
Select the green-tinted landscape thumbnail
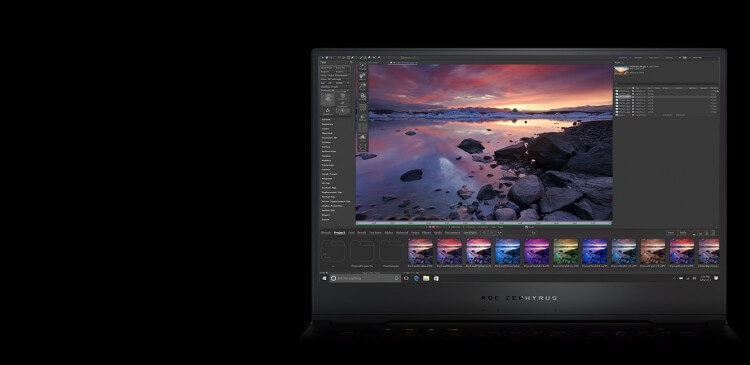point(566,251)
